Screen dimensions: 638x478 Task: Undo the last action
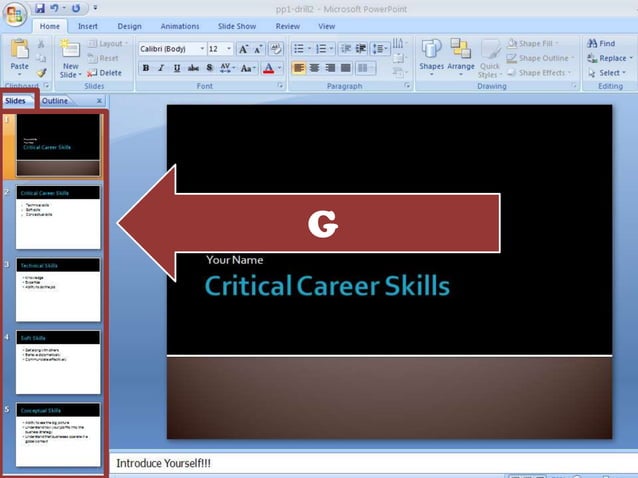pyautogui.click(x=54, y=8)
